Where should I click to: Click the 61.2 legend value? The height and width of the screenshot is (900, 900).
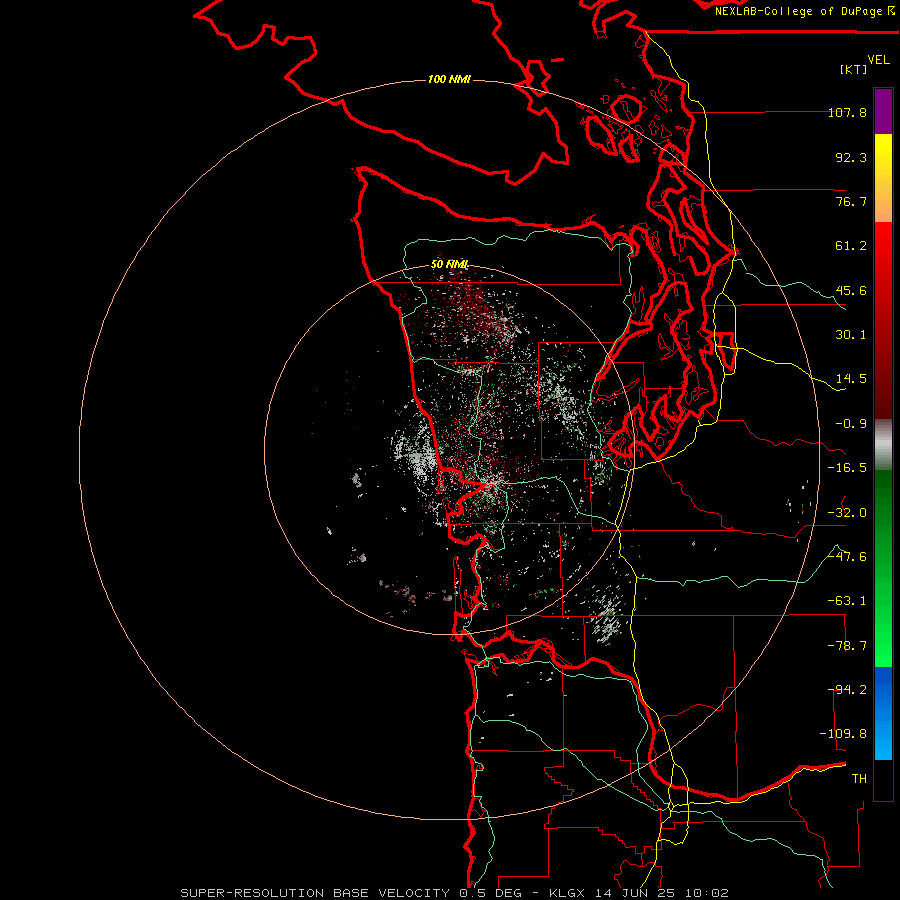coord(851,246)
